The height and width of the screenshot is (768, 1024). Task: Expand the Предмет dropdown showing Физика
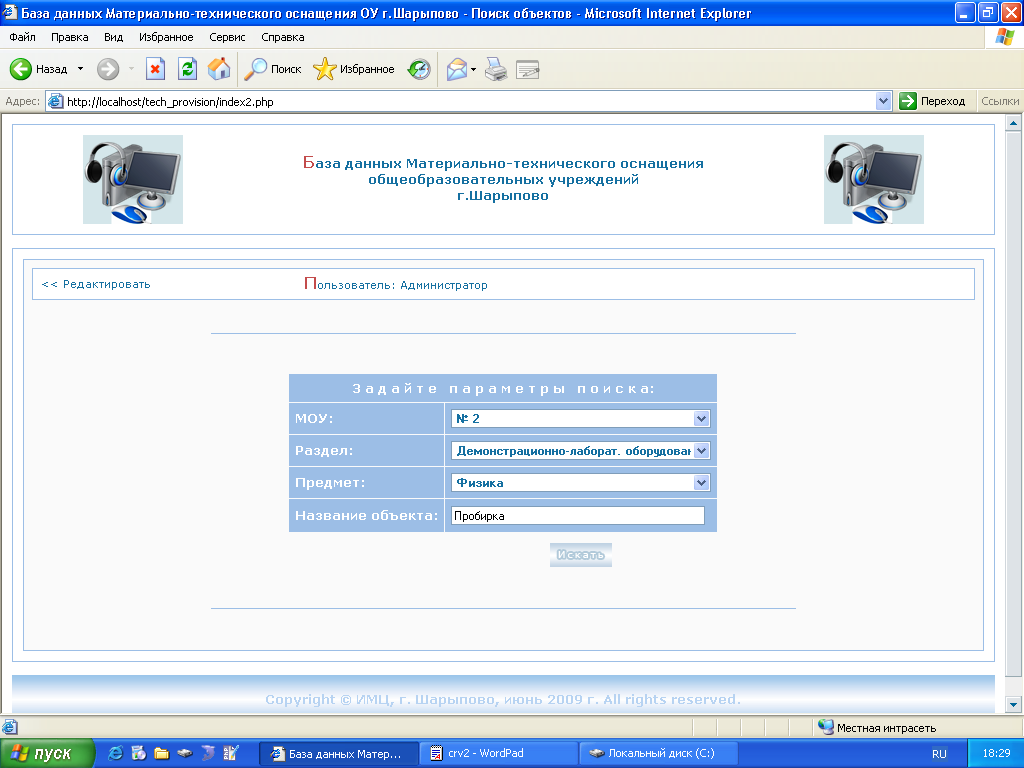coord(701,483)
